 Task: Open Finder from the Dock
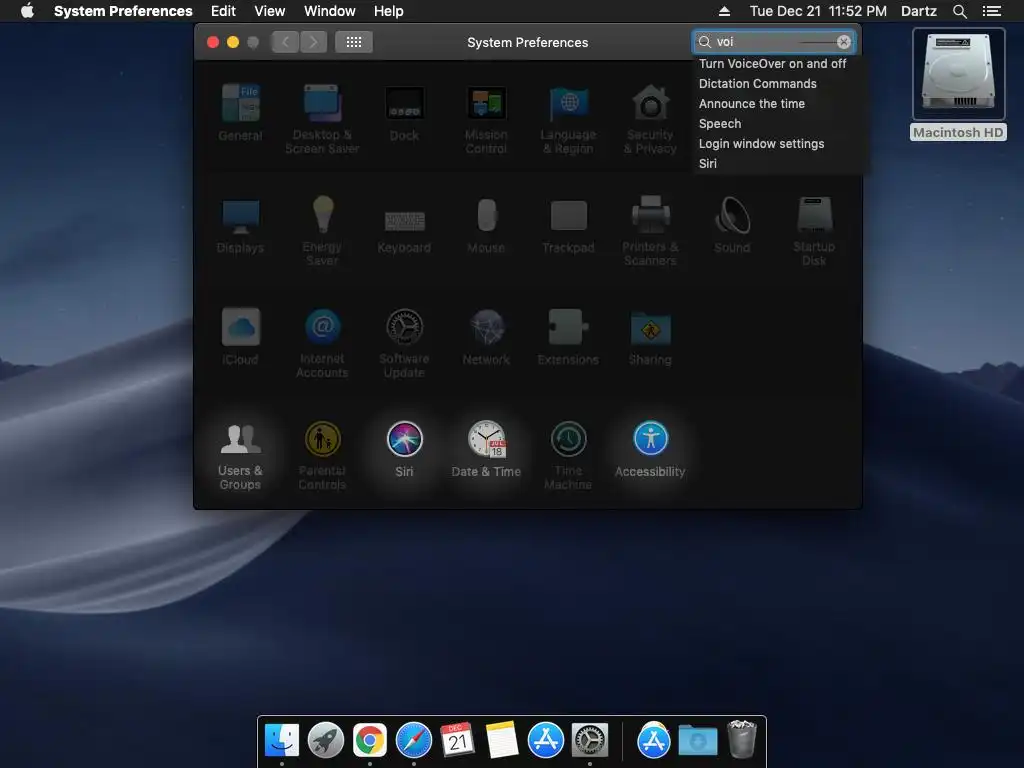pyautogui.click(x=282, y=741)
